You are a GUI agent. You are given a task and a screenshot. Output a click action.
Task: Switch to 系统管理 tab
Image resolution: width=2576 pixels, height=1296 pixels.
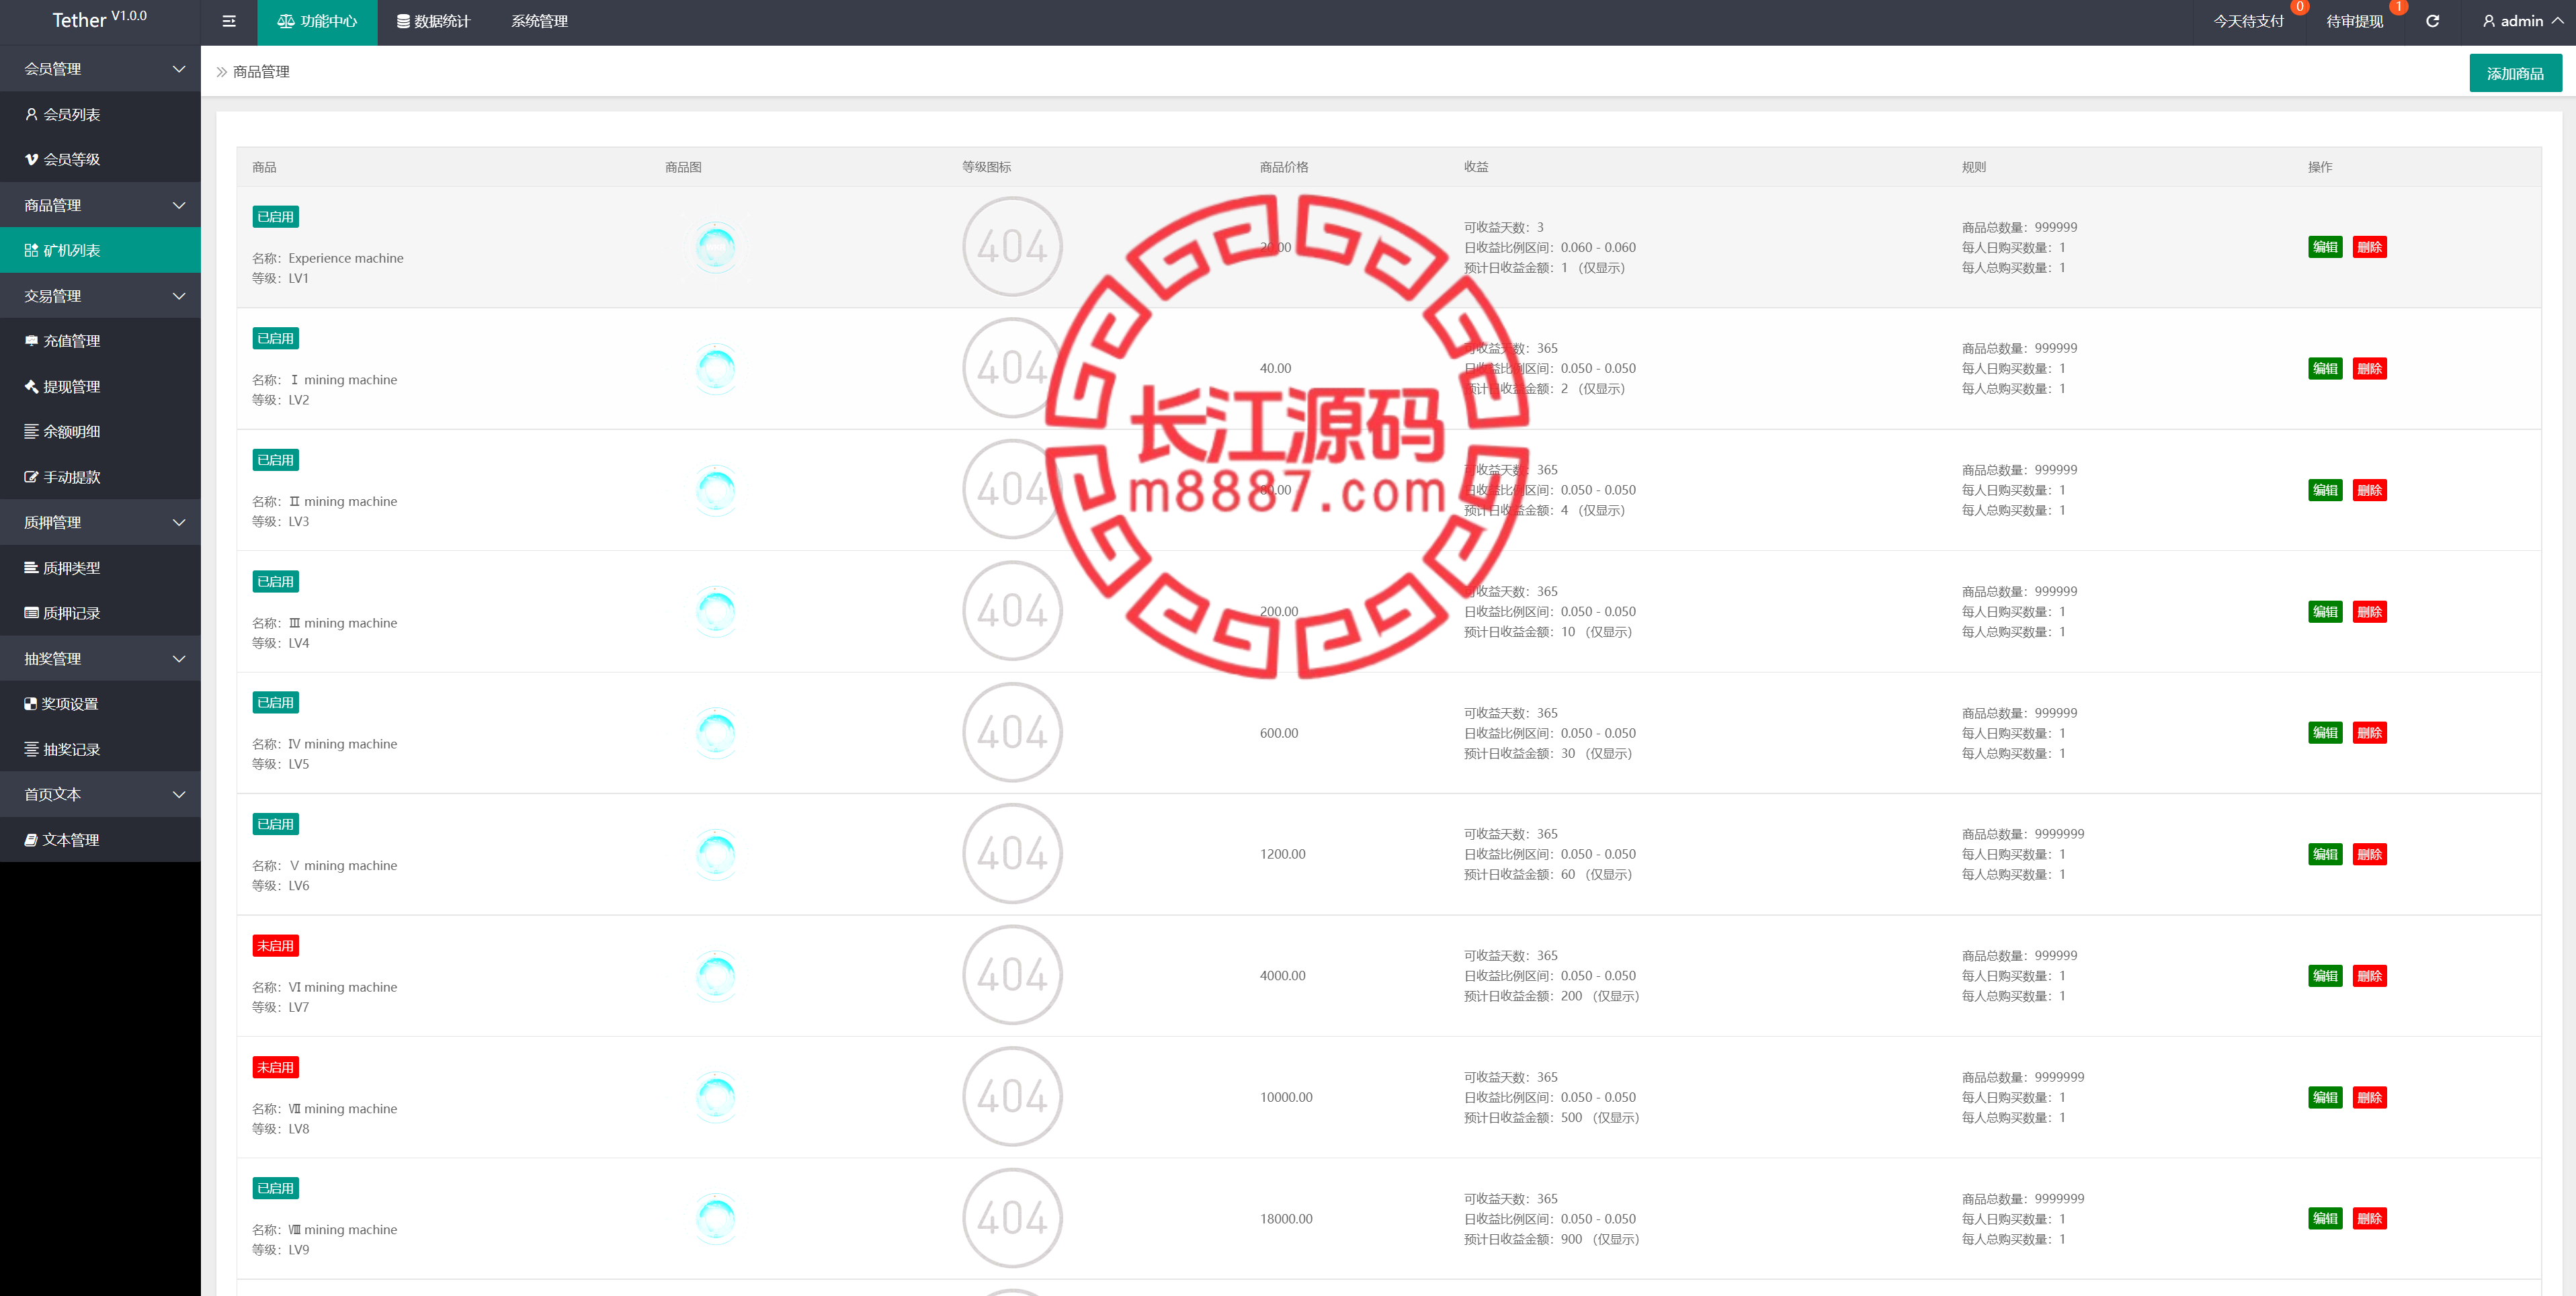(539, 22)
